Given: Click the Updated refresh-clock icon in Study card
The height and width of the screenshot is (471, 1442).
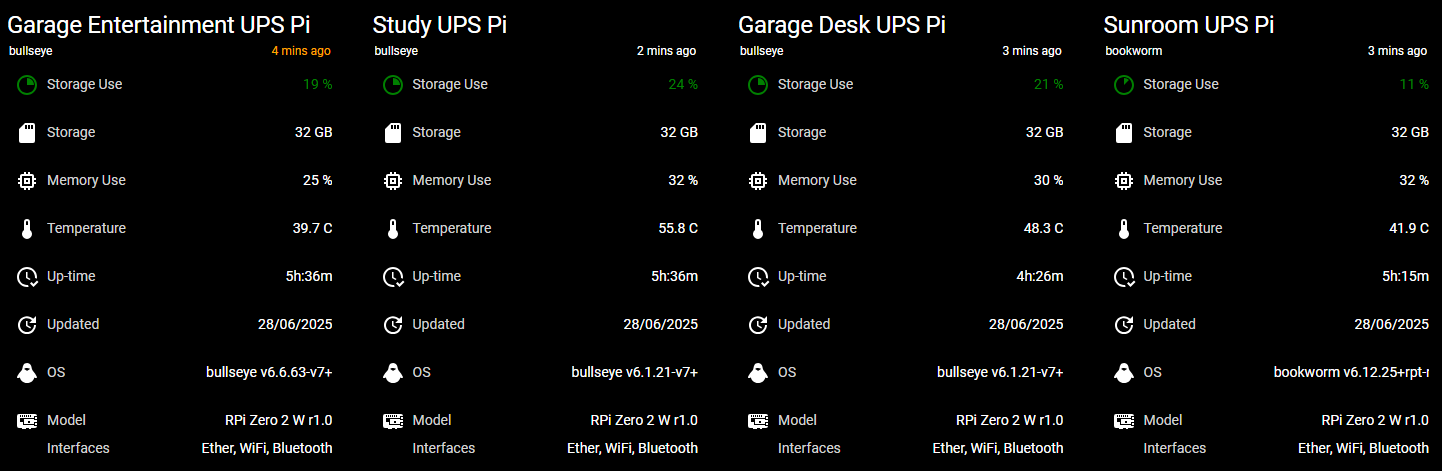Looking at the screenshot, I should tap(393, 325).
